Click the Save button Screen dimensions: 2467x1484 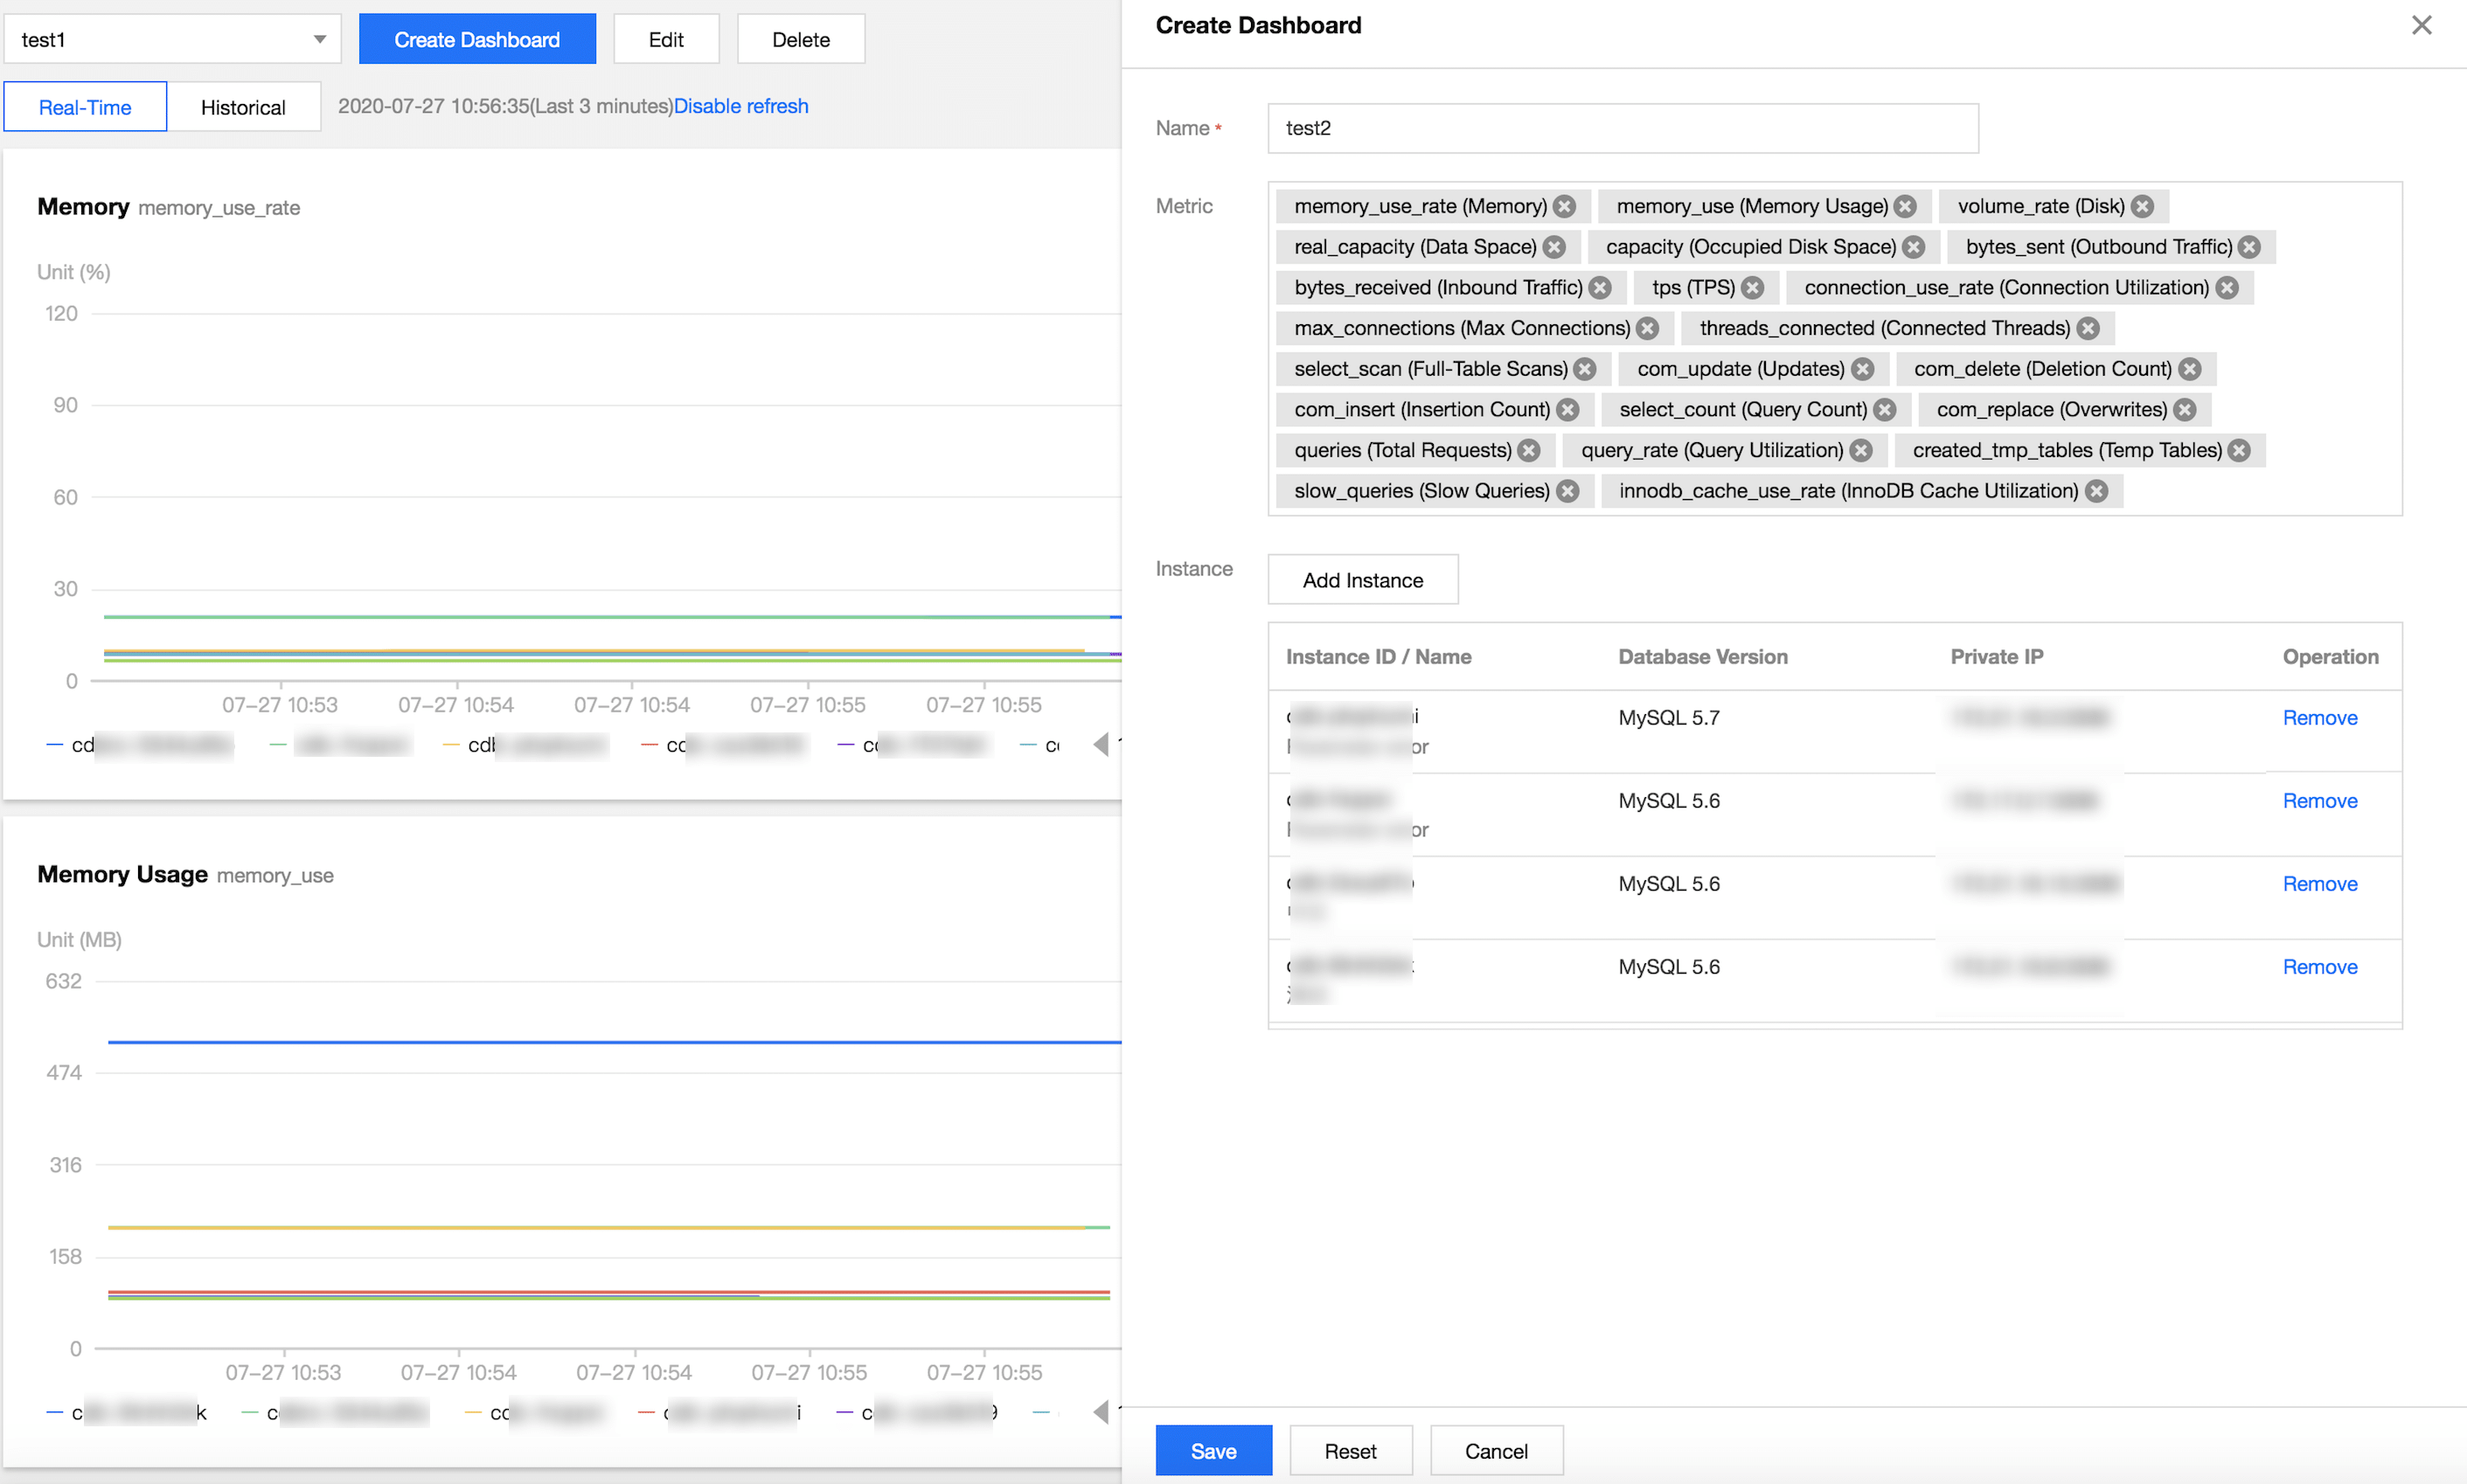[x=1213, y=1451]
